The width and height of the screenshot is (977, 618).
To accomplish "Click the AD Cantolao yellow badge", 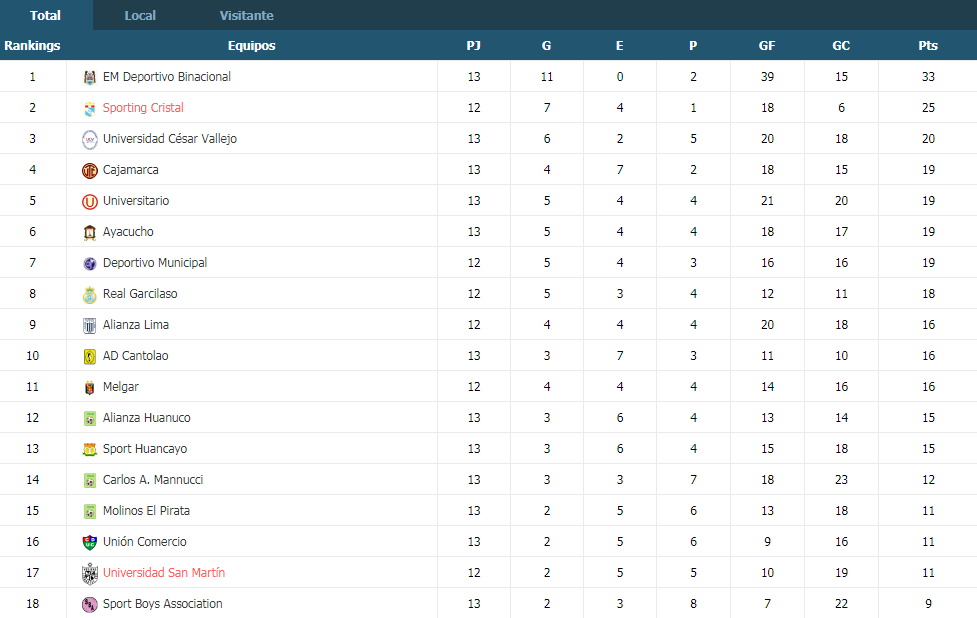I will pyautogui.click(x=90, y=356).
